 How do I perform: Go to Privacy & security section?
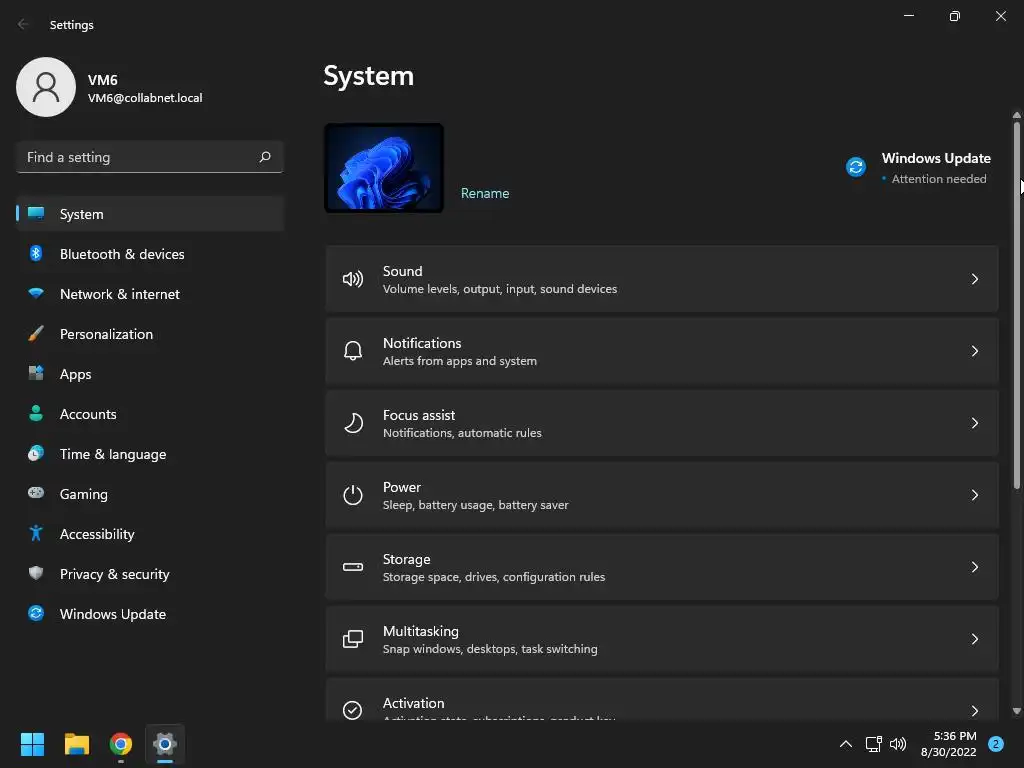pos(114,574)
